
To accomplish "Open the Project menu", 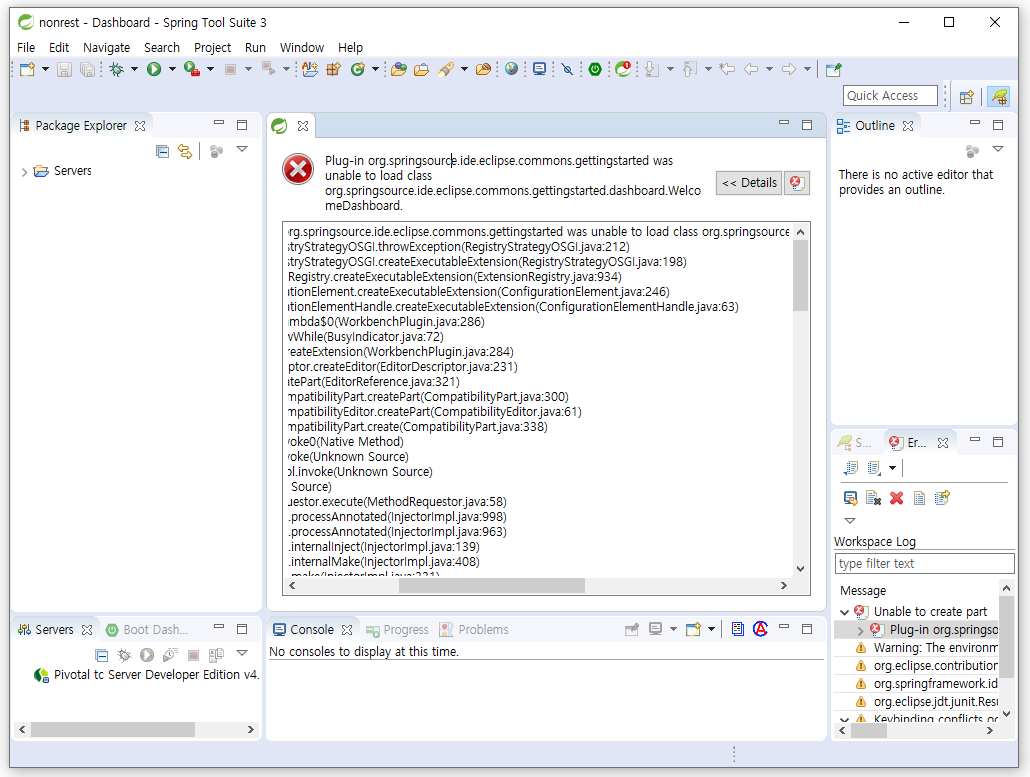I will 212,47.
